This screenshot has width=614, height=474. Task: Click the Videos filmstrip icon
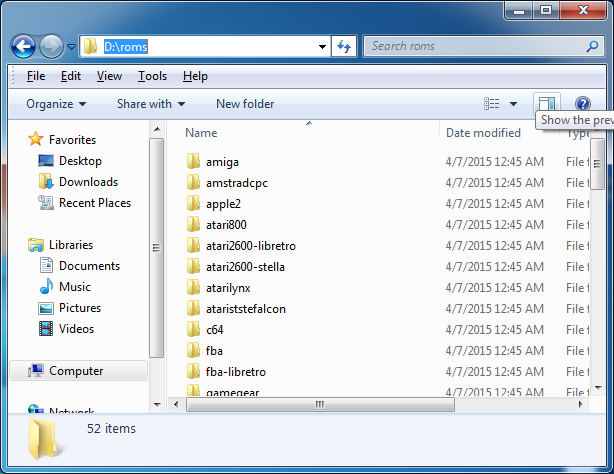pyautogui.click(x=46, y=329)
